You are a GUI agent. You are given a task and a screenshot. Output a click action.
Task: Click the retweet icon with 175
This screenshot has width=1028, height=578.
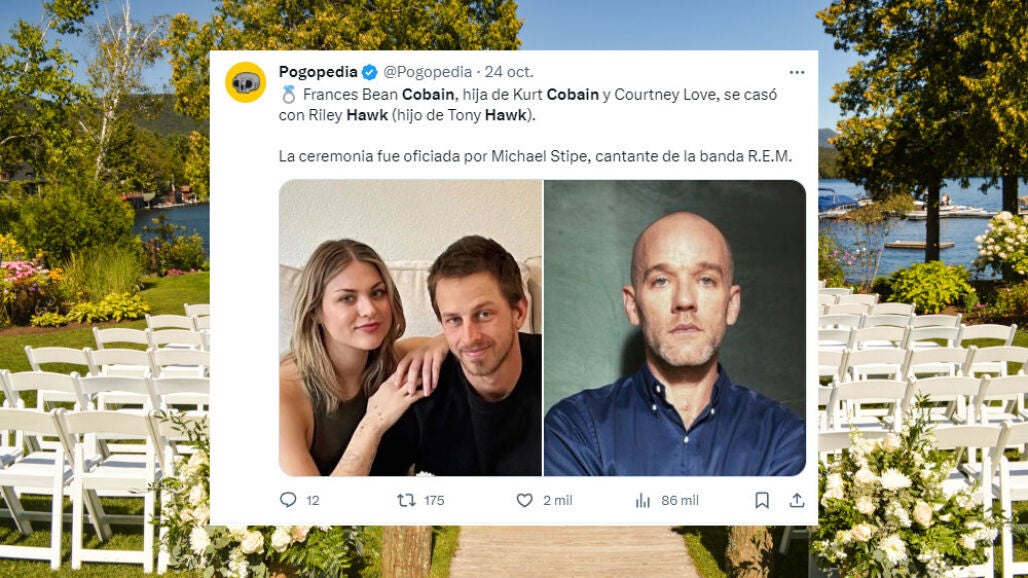tap(406, 501)
